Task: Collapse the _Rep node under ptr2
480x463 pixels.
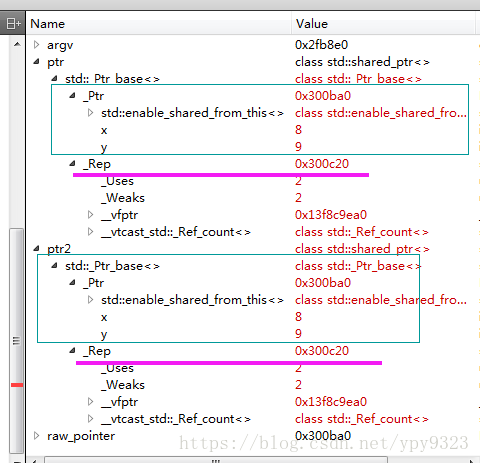Action: tap(72, 350)
